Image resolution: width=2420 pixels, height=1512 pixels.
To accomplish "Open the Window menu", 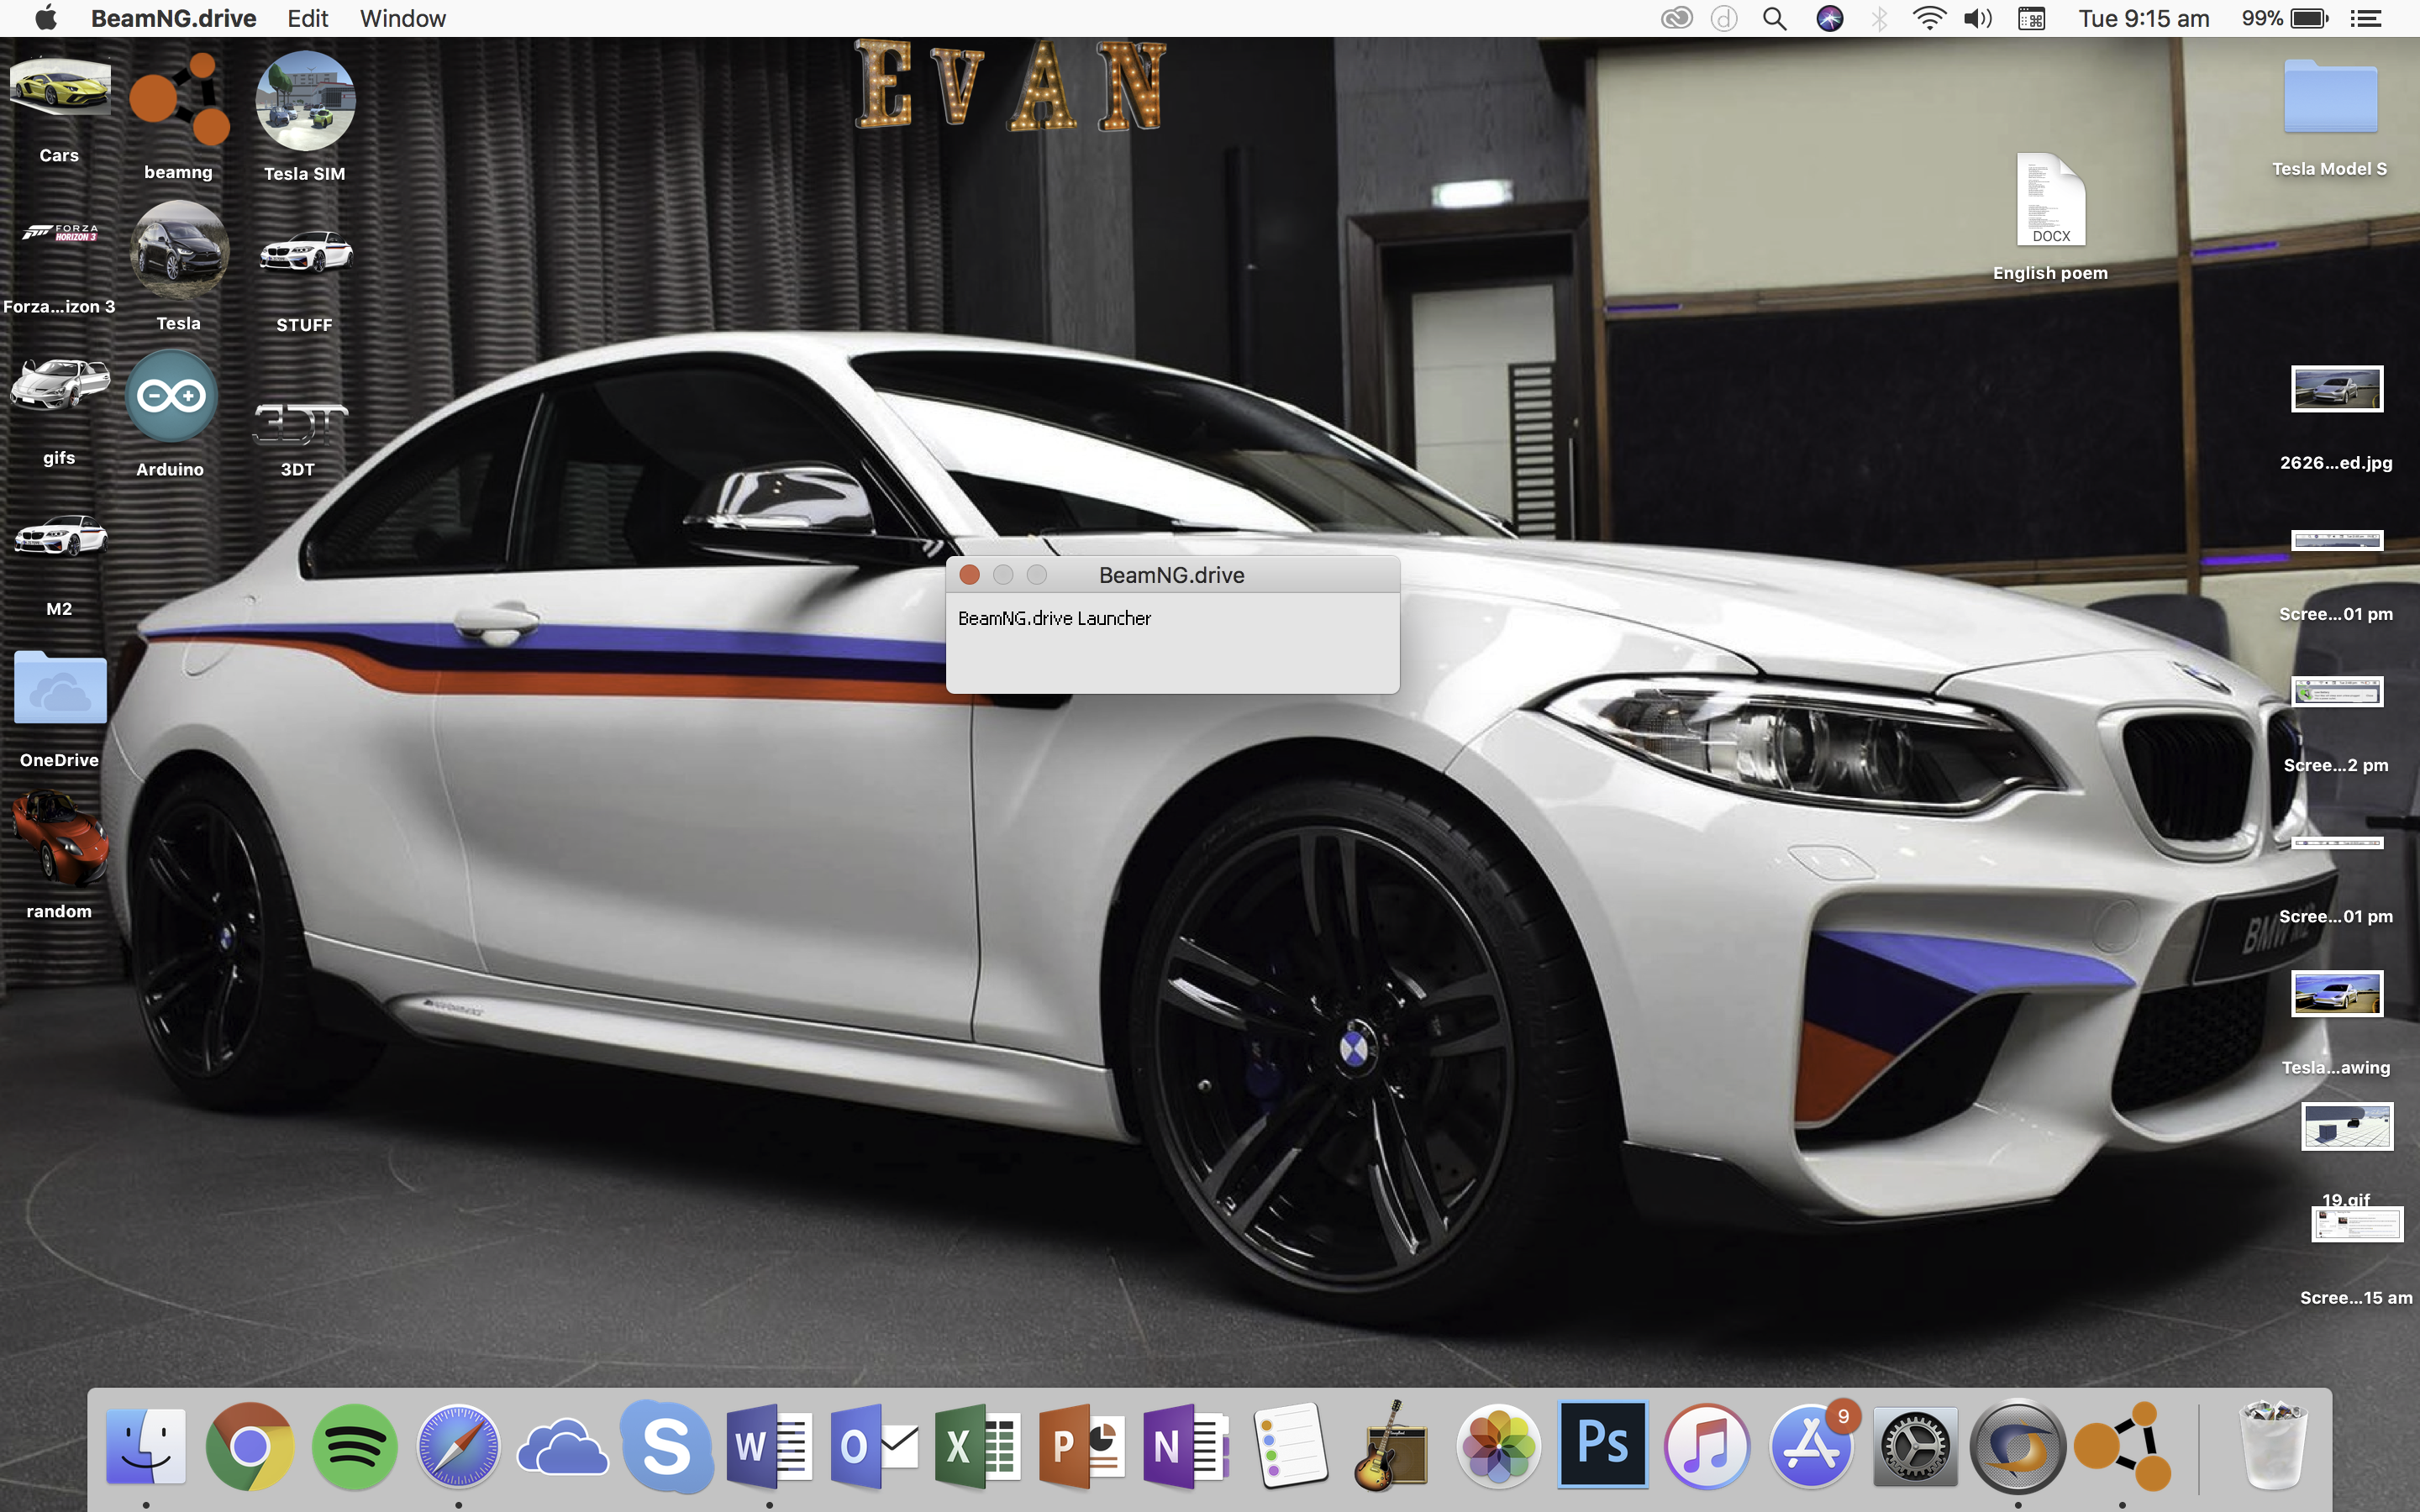I will pos(403,18).
